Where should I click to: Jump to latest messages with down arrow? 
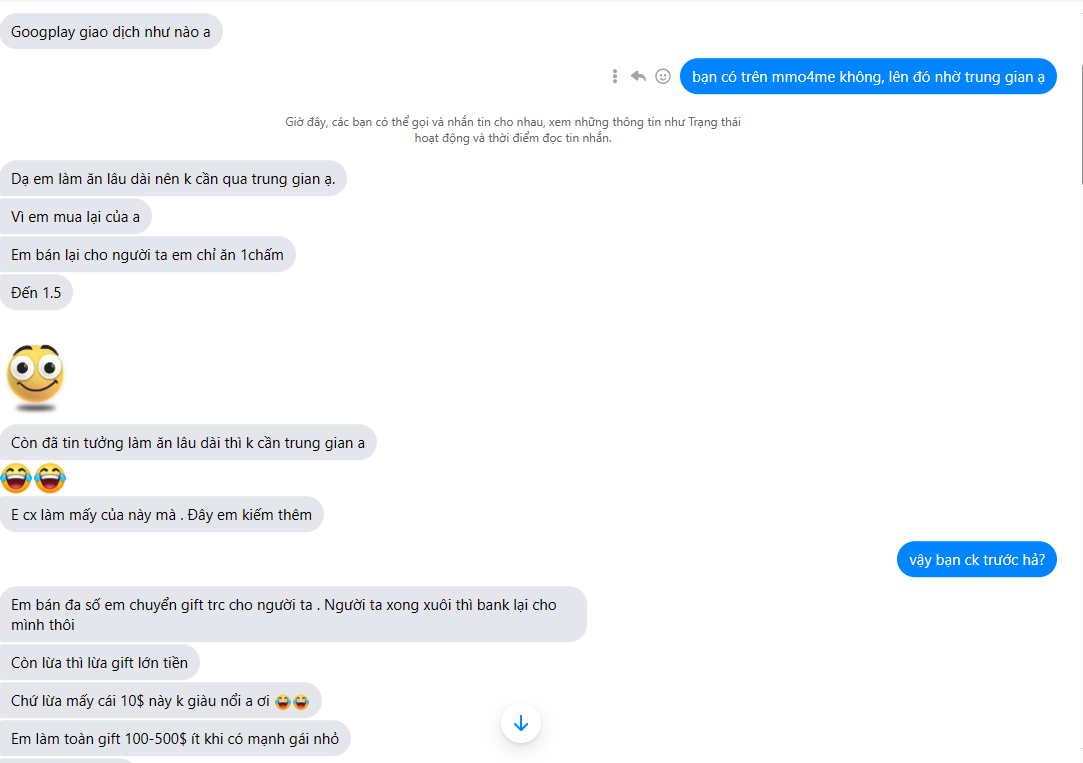[x=520, y=723]
